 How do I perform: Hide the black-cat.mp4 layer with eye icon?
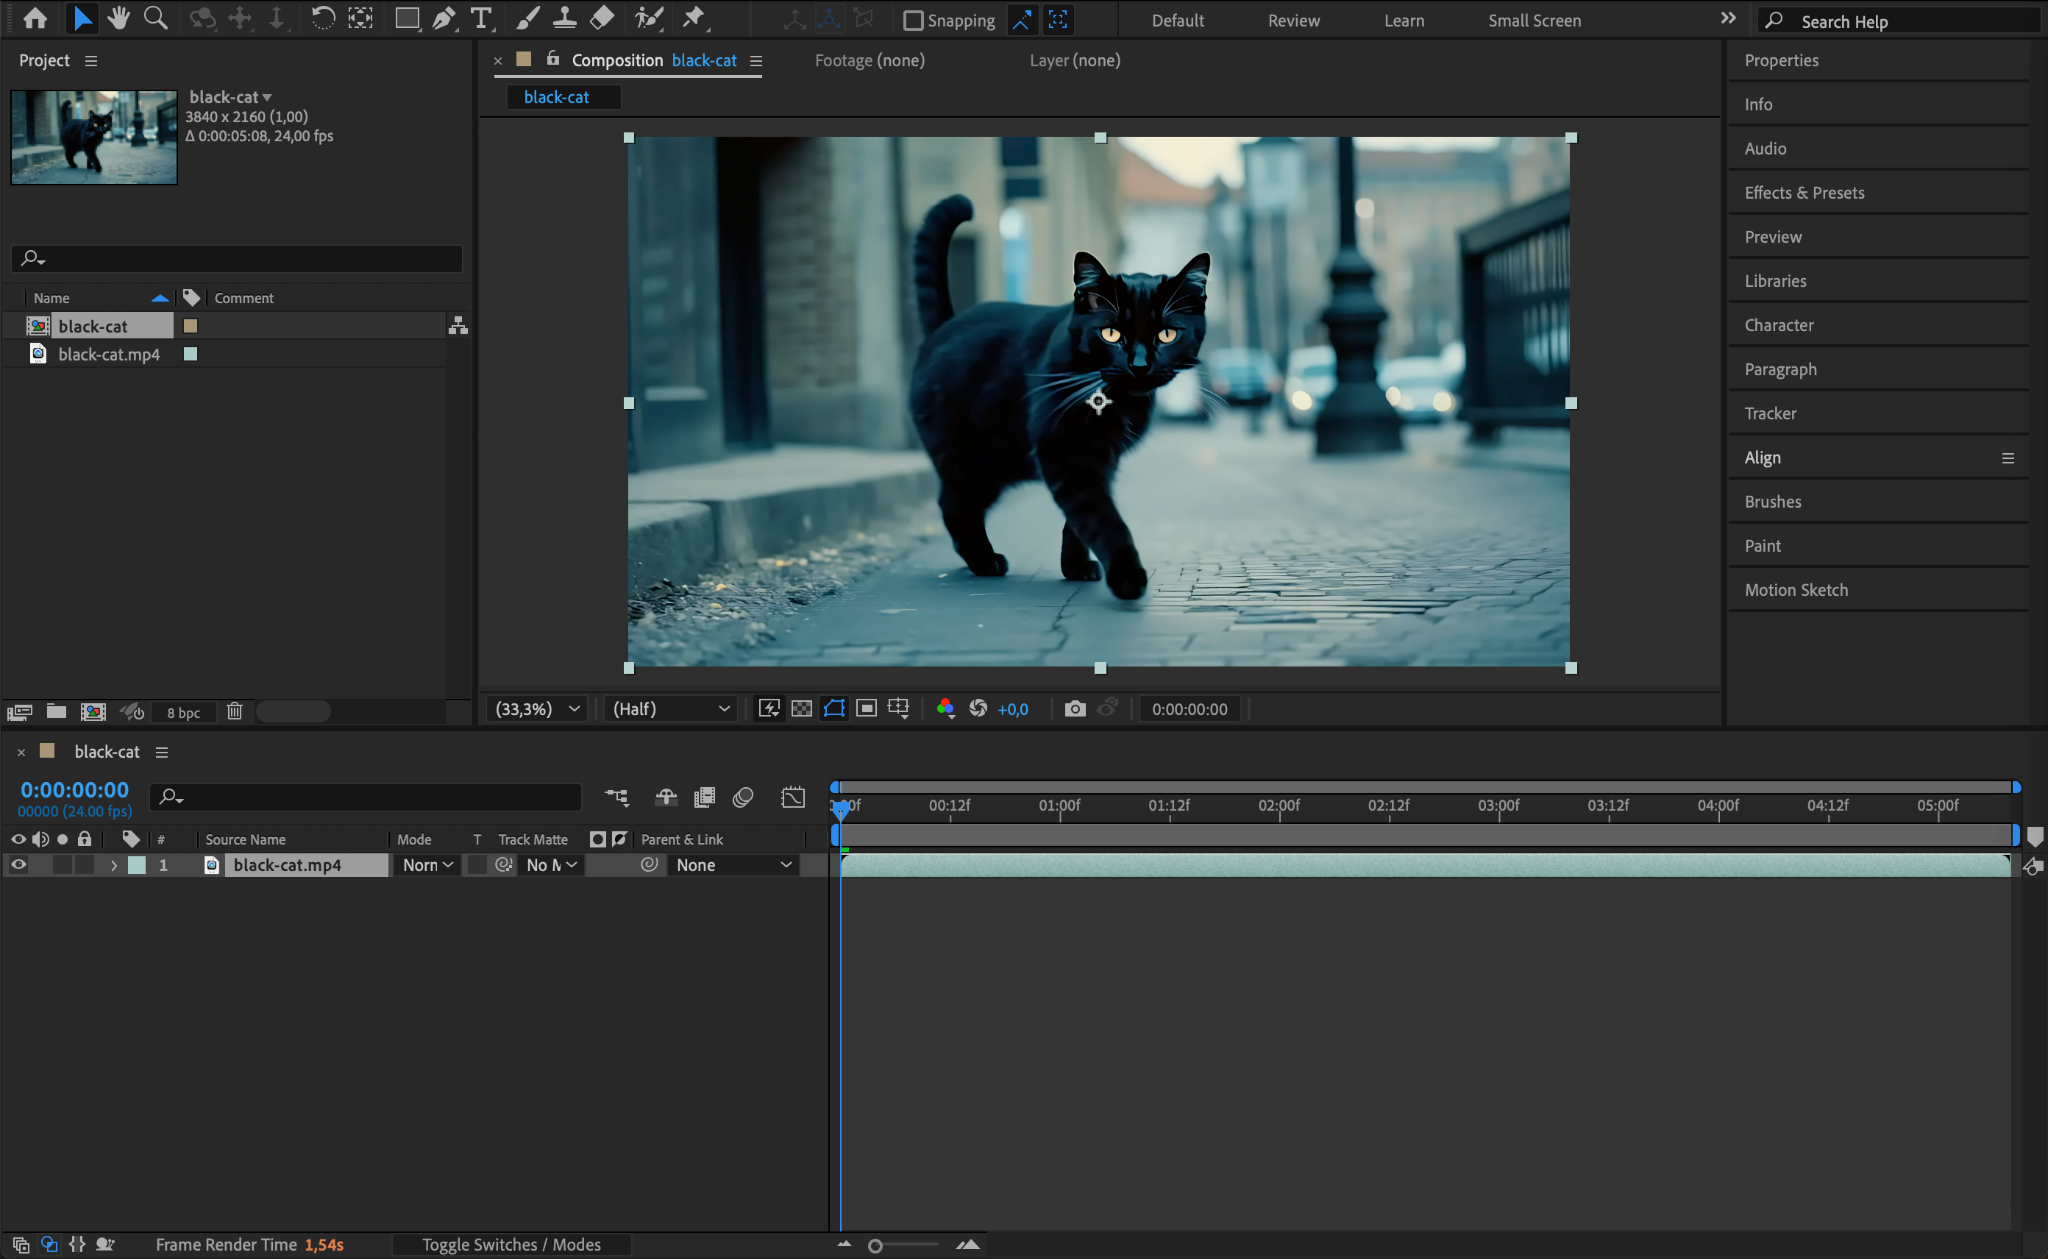(18, 865)
